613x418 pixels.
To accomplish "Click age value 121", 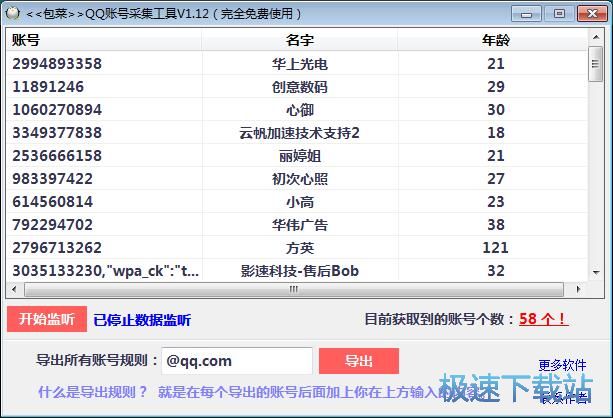I will (495, 248).
